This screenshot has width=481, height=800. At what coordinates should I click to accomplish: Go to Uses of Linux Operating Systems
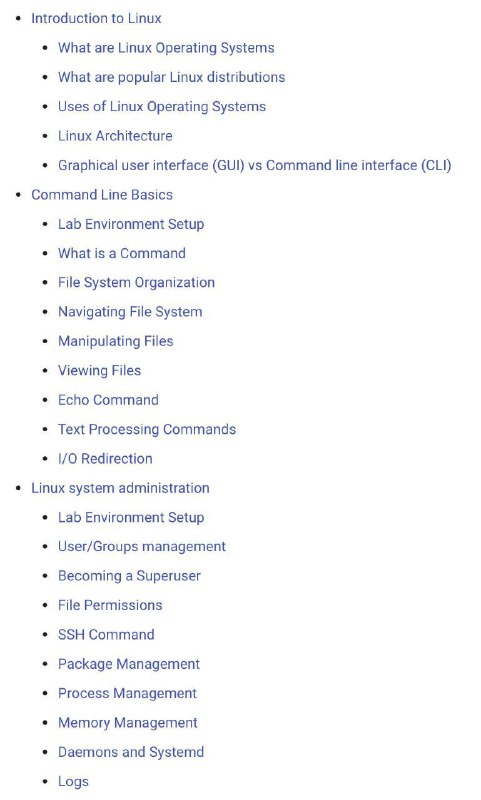tap(162, 107)
